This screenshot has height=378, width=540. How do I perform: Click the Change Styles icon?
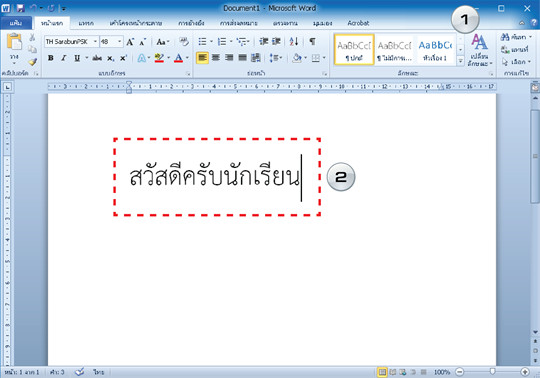[x=479, y=49]
